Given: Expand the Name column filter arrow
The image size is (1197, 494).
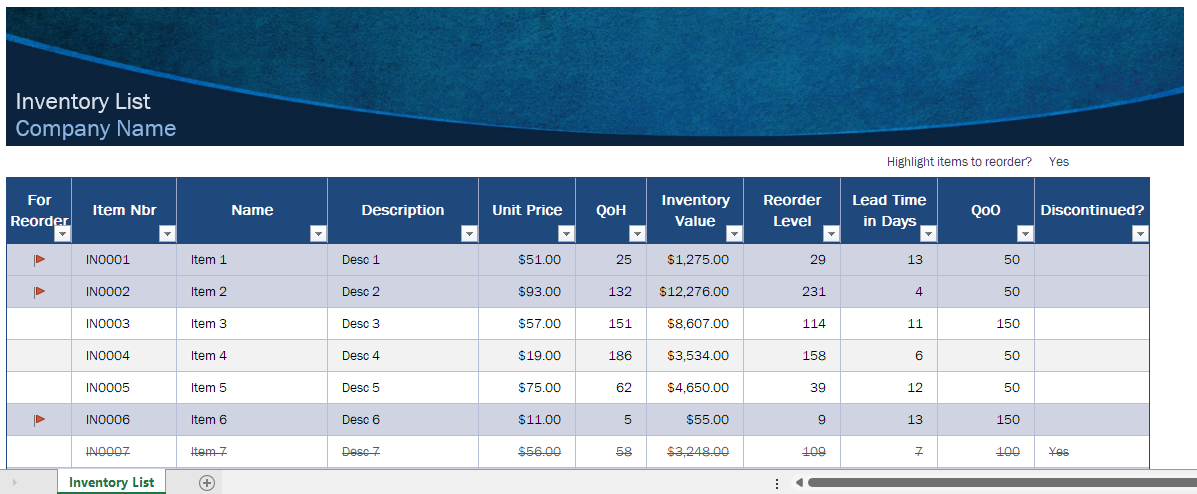Looking at the screenshot, I should [318, 234].
